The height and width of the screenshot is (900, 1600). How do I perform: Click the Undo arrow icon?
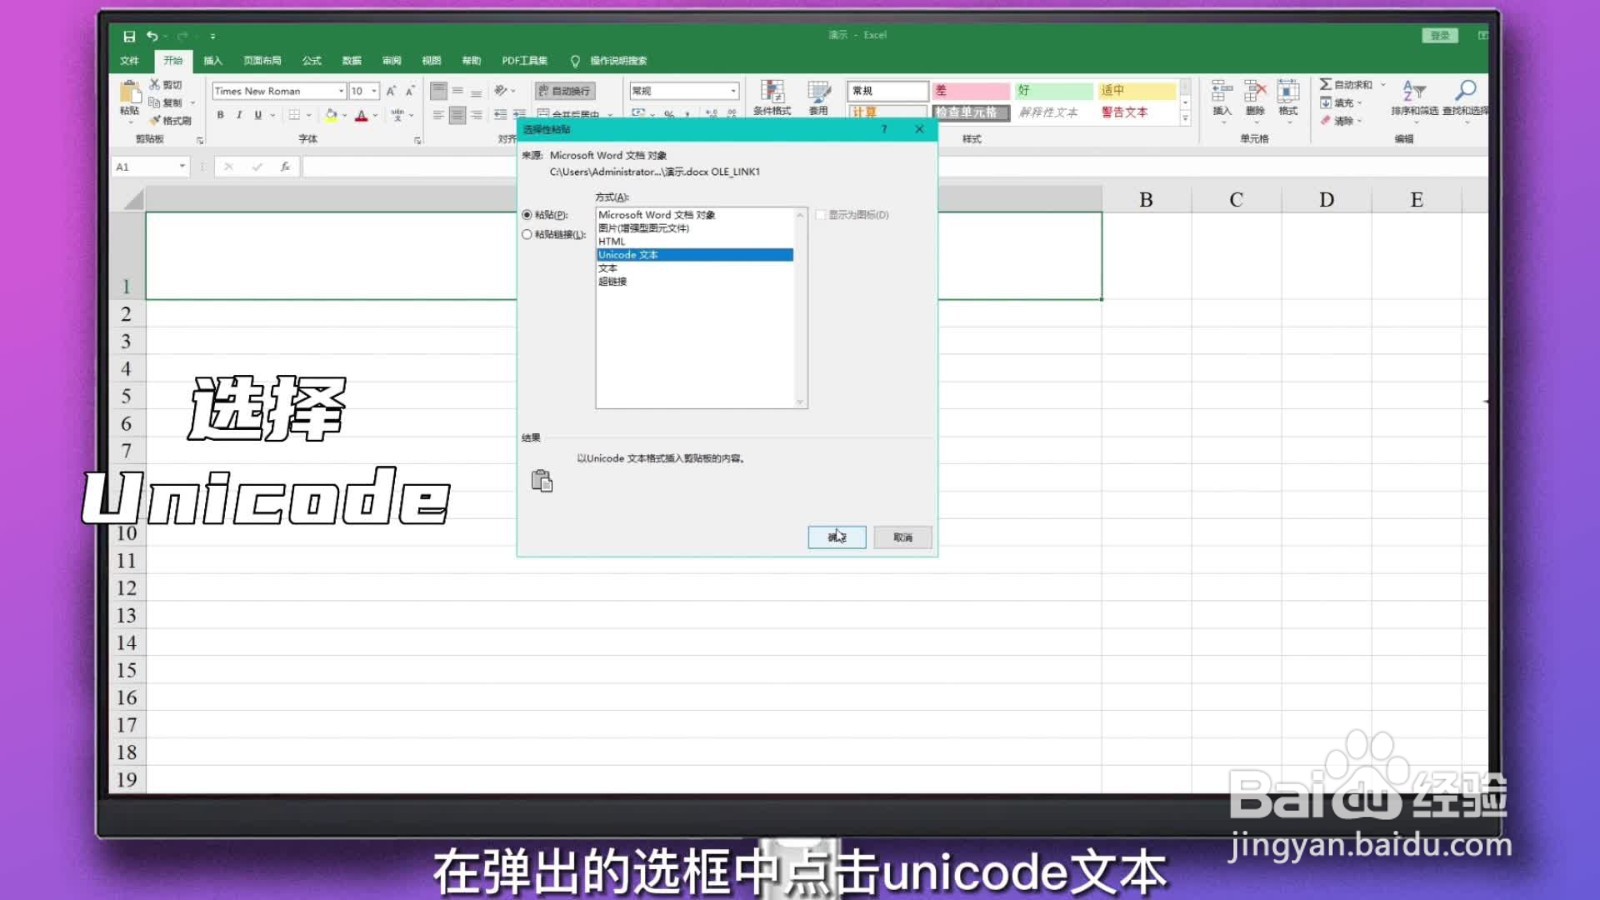pos(152,36)
